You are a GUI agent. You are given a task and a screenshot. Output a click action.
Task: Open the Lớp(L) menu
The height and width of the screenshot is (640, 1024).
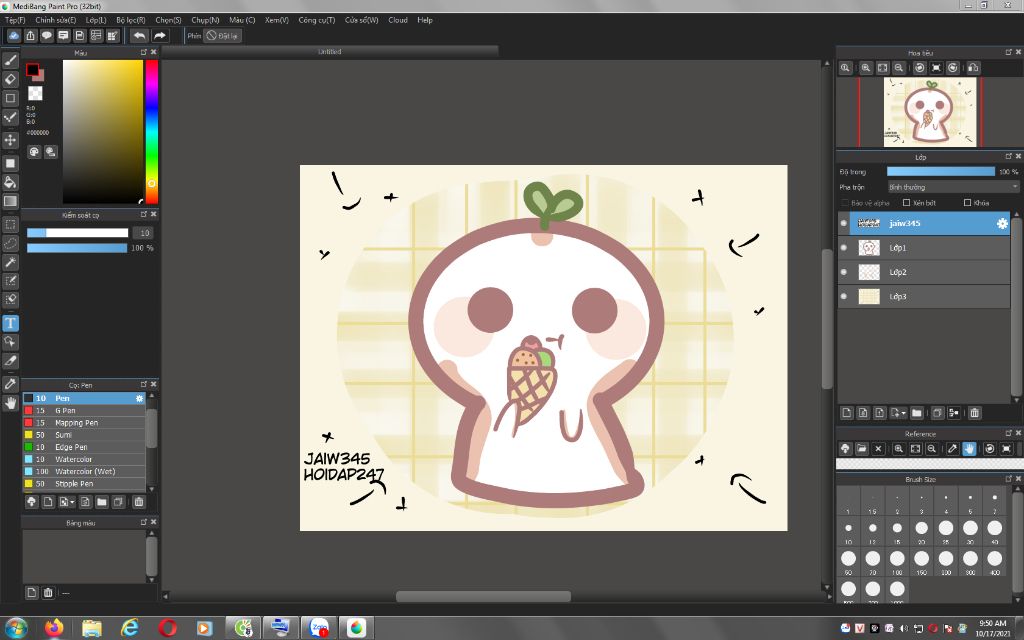(96, 20)
